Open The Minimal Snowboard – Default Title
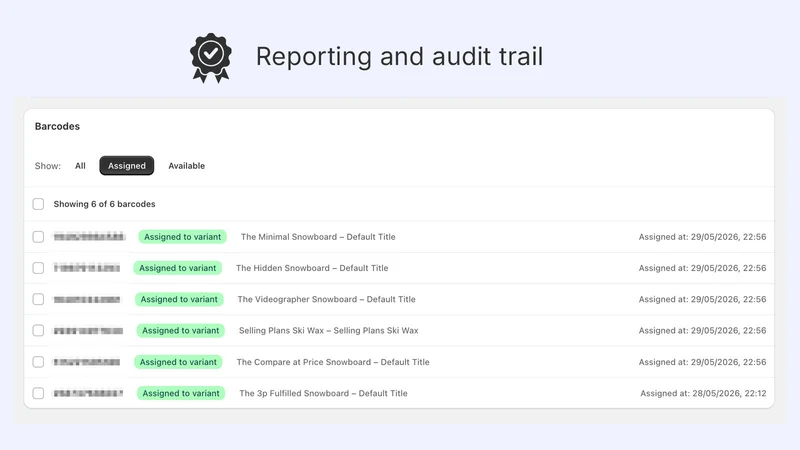 tap(318, 237)
